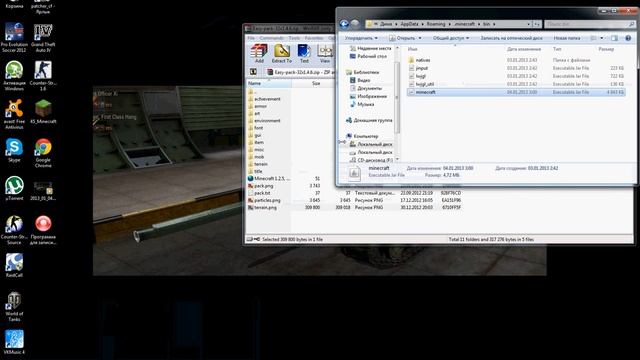Click the Новая папка button

click(567, 38)
